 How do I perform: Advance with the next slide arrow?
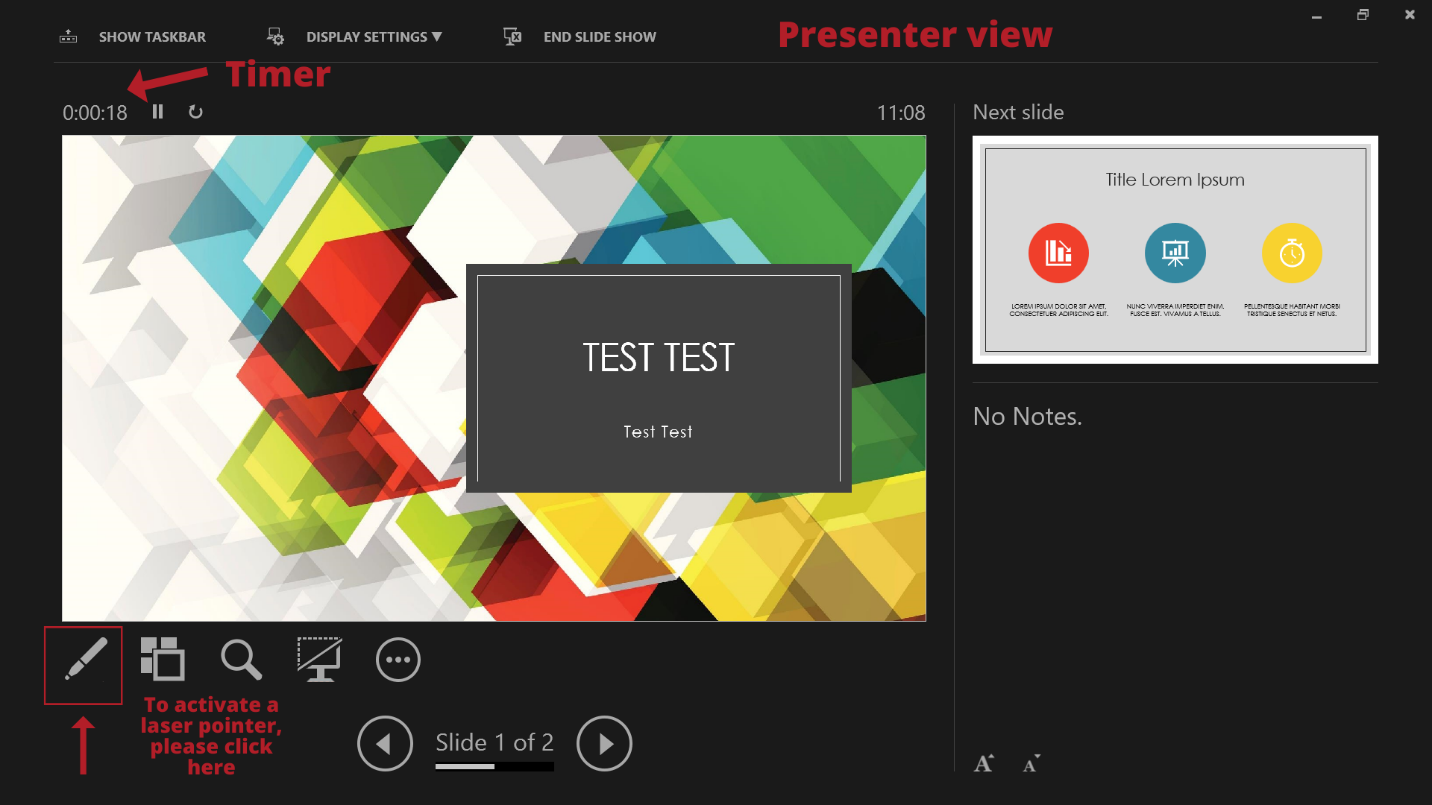pyautogui.click(x=604, y=744)
